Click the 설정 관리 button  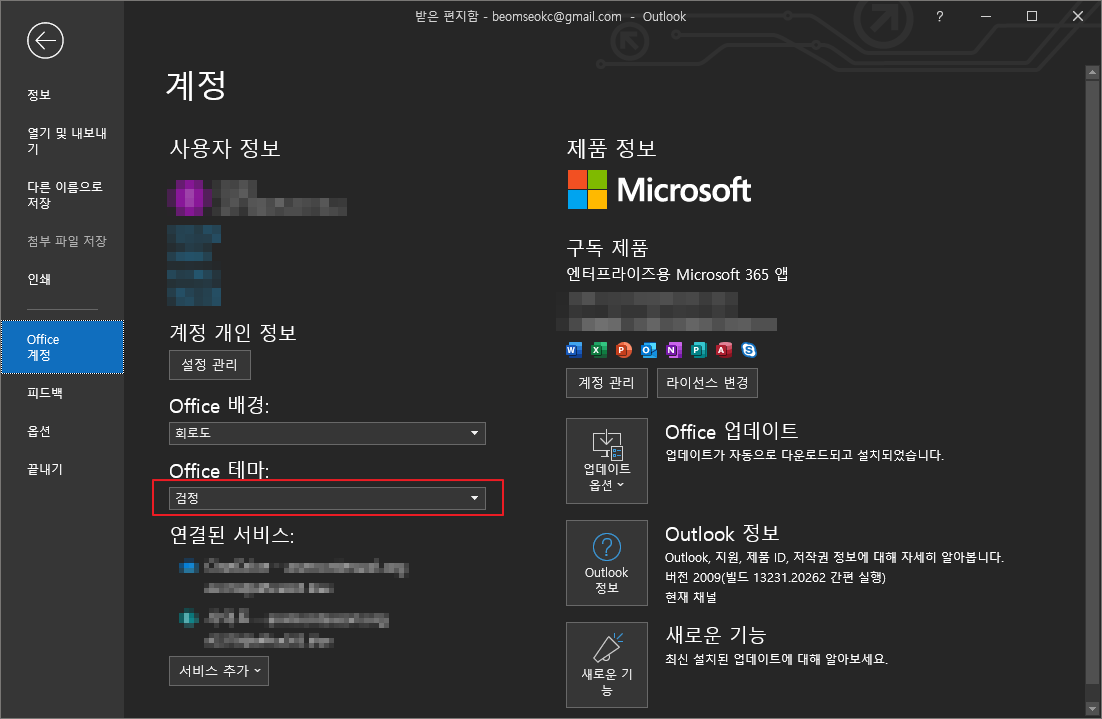(209, 365)
